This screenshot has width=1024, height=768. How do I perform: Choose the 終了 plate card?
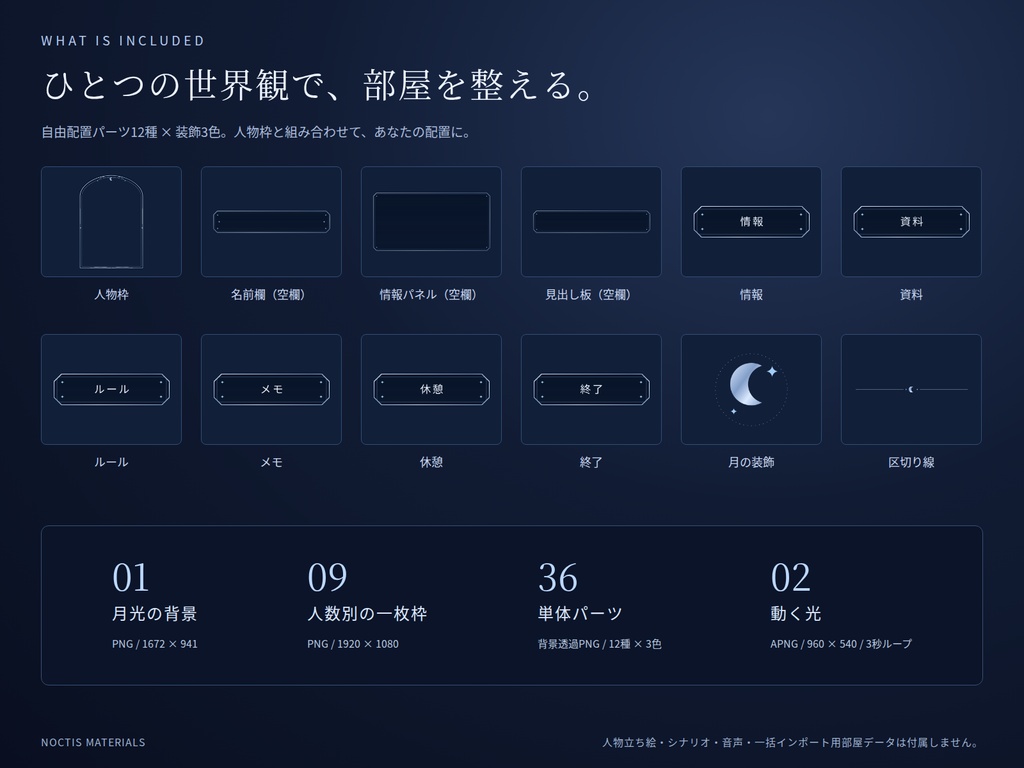591,389
